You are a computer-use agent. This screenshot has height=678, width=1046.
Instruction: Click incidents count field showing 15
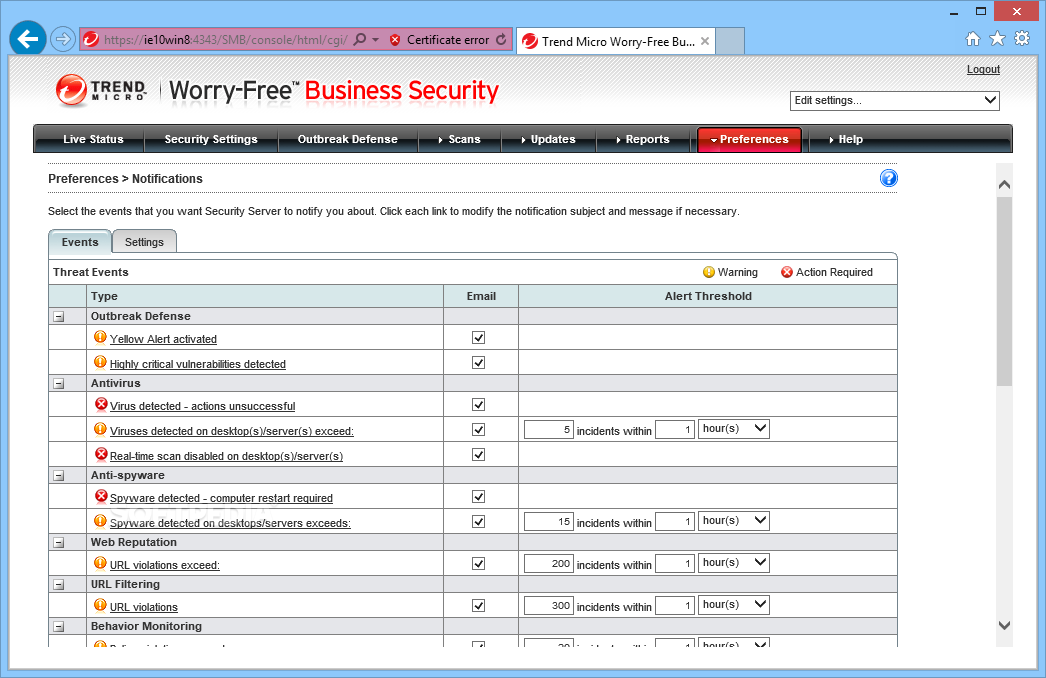point(548,522)
